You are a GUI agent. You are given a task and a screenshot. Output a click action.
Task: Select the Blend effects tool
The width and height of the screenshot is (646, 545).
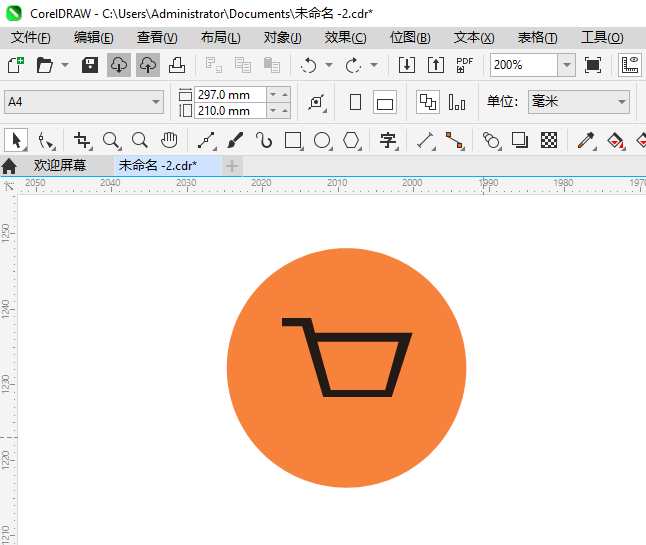[x=492, y=140]
